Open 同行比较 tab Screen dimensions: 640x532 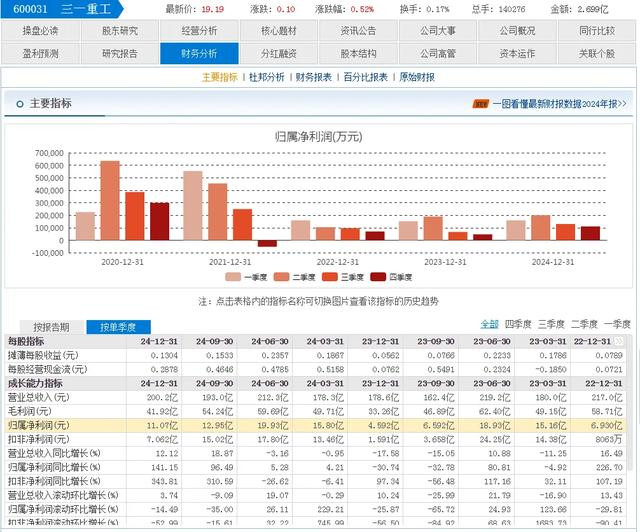[597, 31]
